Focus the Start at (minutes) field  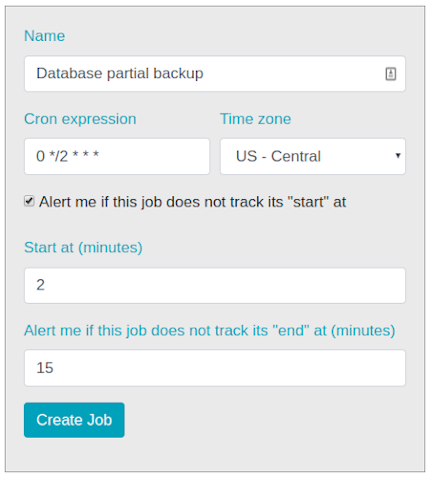215,285
